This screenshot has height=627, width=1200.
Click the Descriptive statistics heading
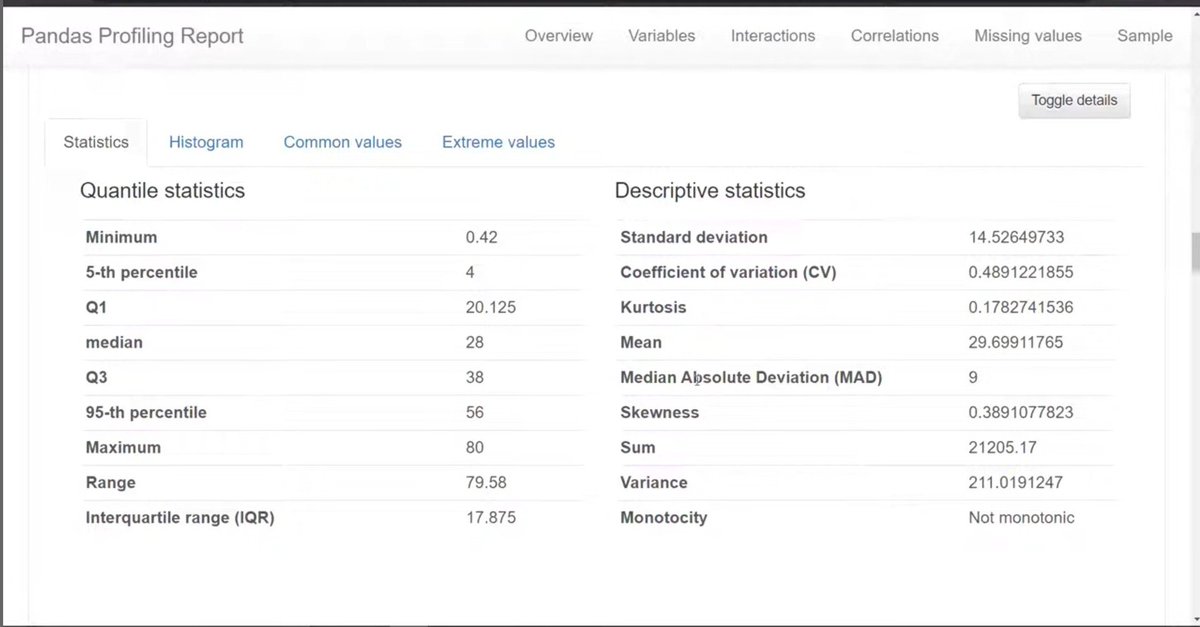709,190
